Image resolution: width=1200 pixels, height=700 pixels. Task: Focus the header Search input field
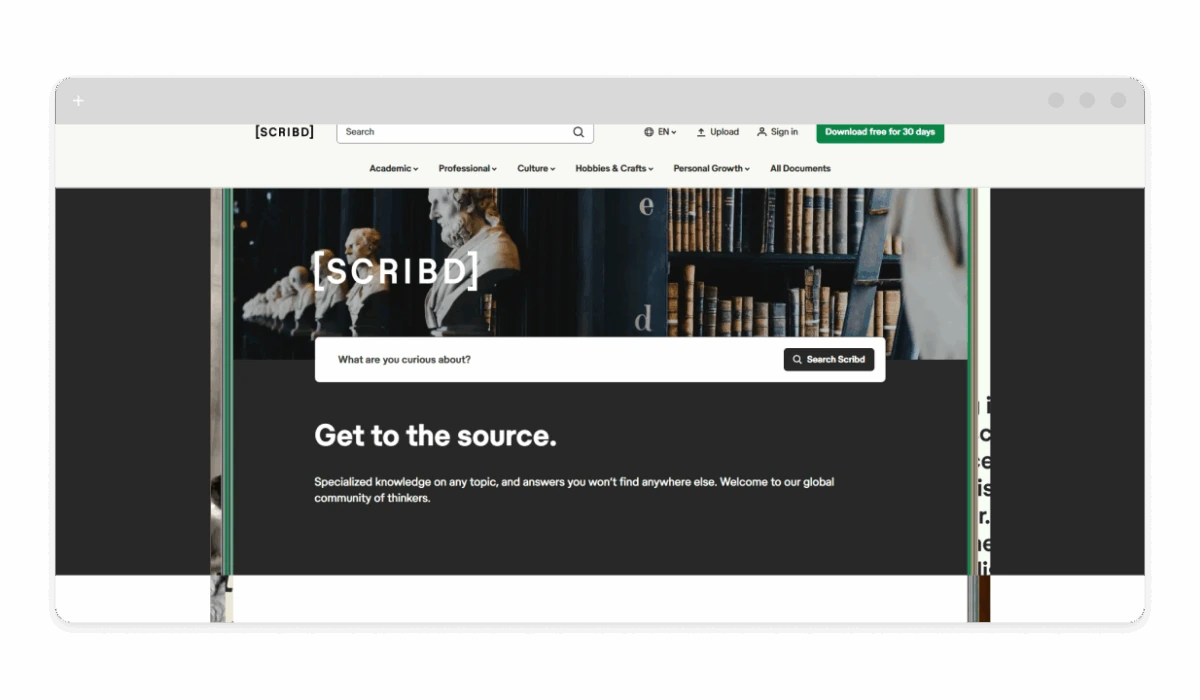coord(455,132)
